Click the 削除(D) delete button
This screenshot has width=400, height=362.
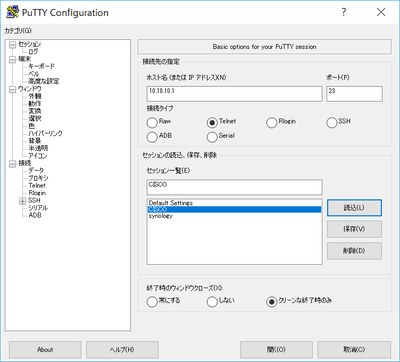354,251
